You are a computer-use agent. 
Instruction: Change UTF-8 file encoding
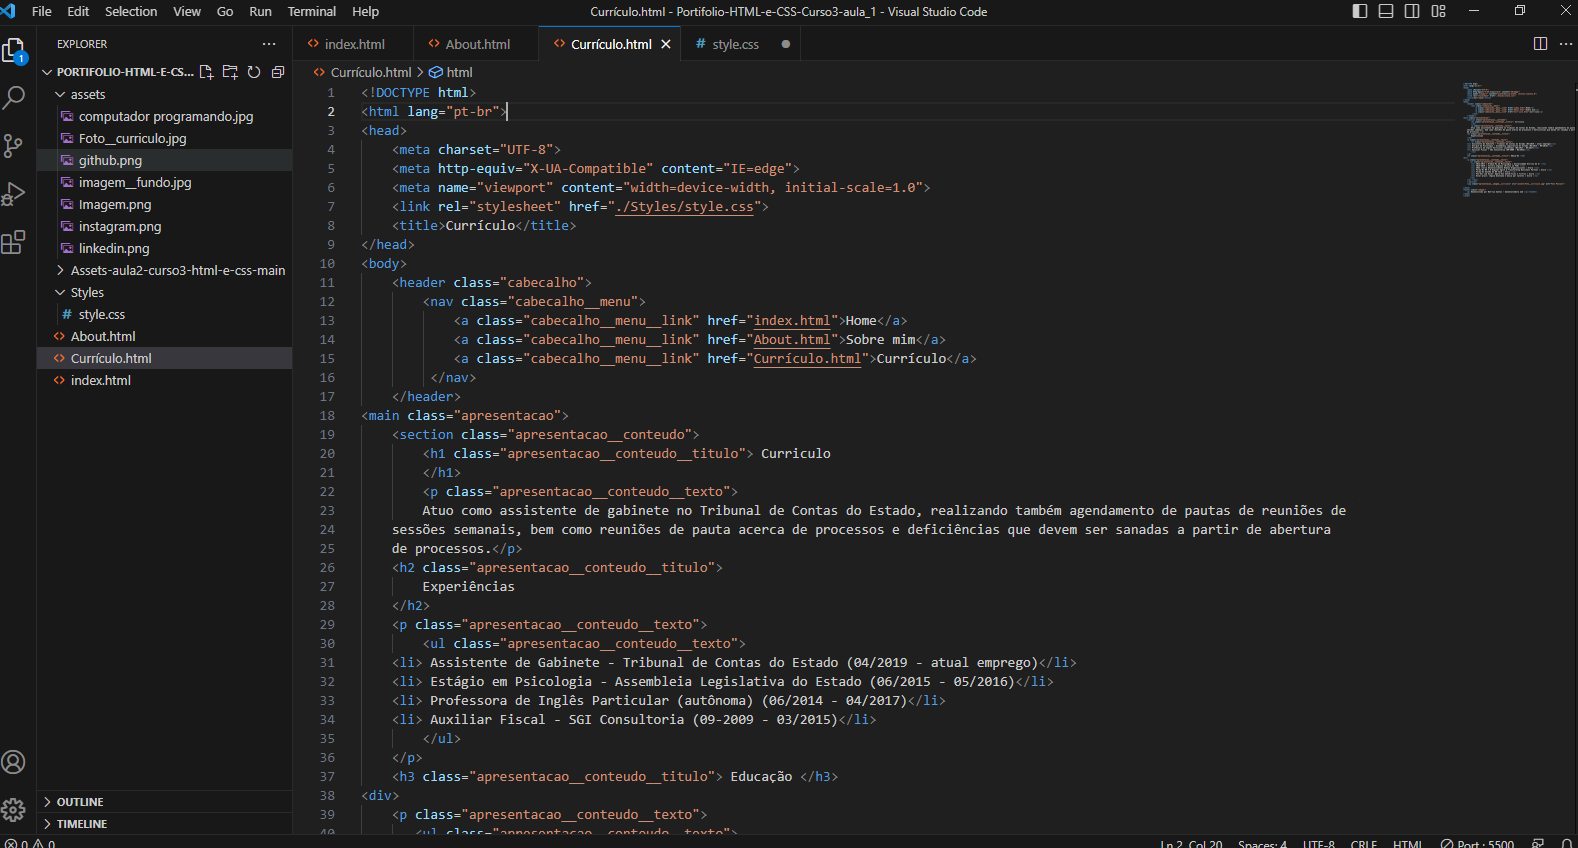click(1318, 843)
